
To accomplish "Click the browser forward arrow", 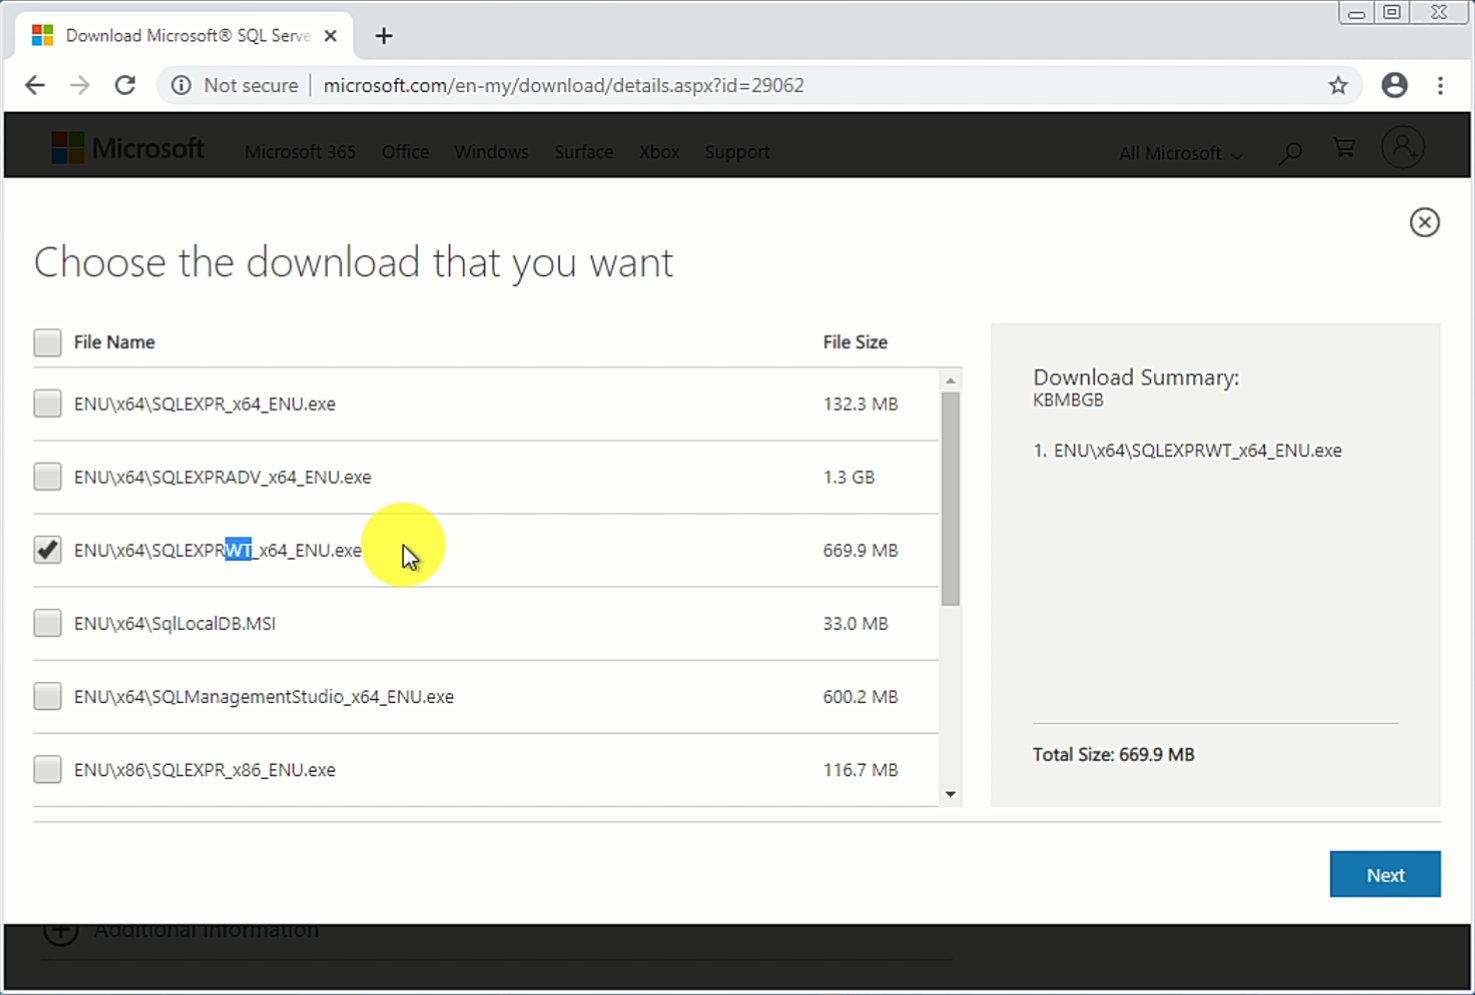I will coord(80,85).
